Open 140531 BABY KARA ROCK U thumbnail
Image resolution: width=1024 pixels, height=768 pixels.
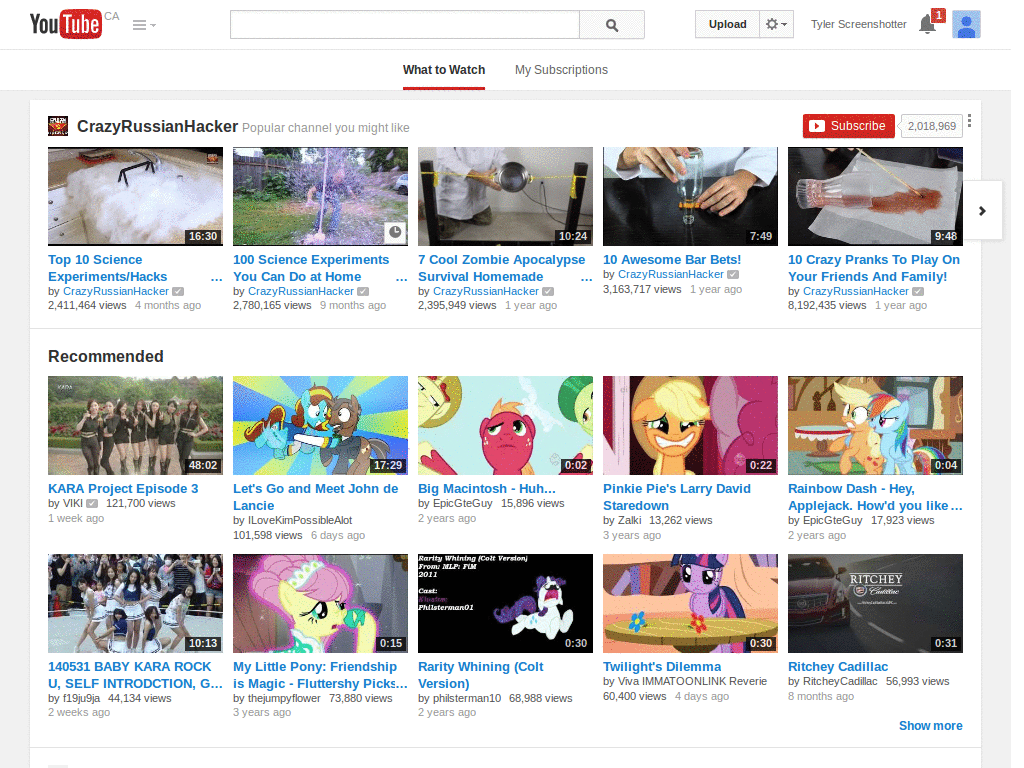click(135, 603)
